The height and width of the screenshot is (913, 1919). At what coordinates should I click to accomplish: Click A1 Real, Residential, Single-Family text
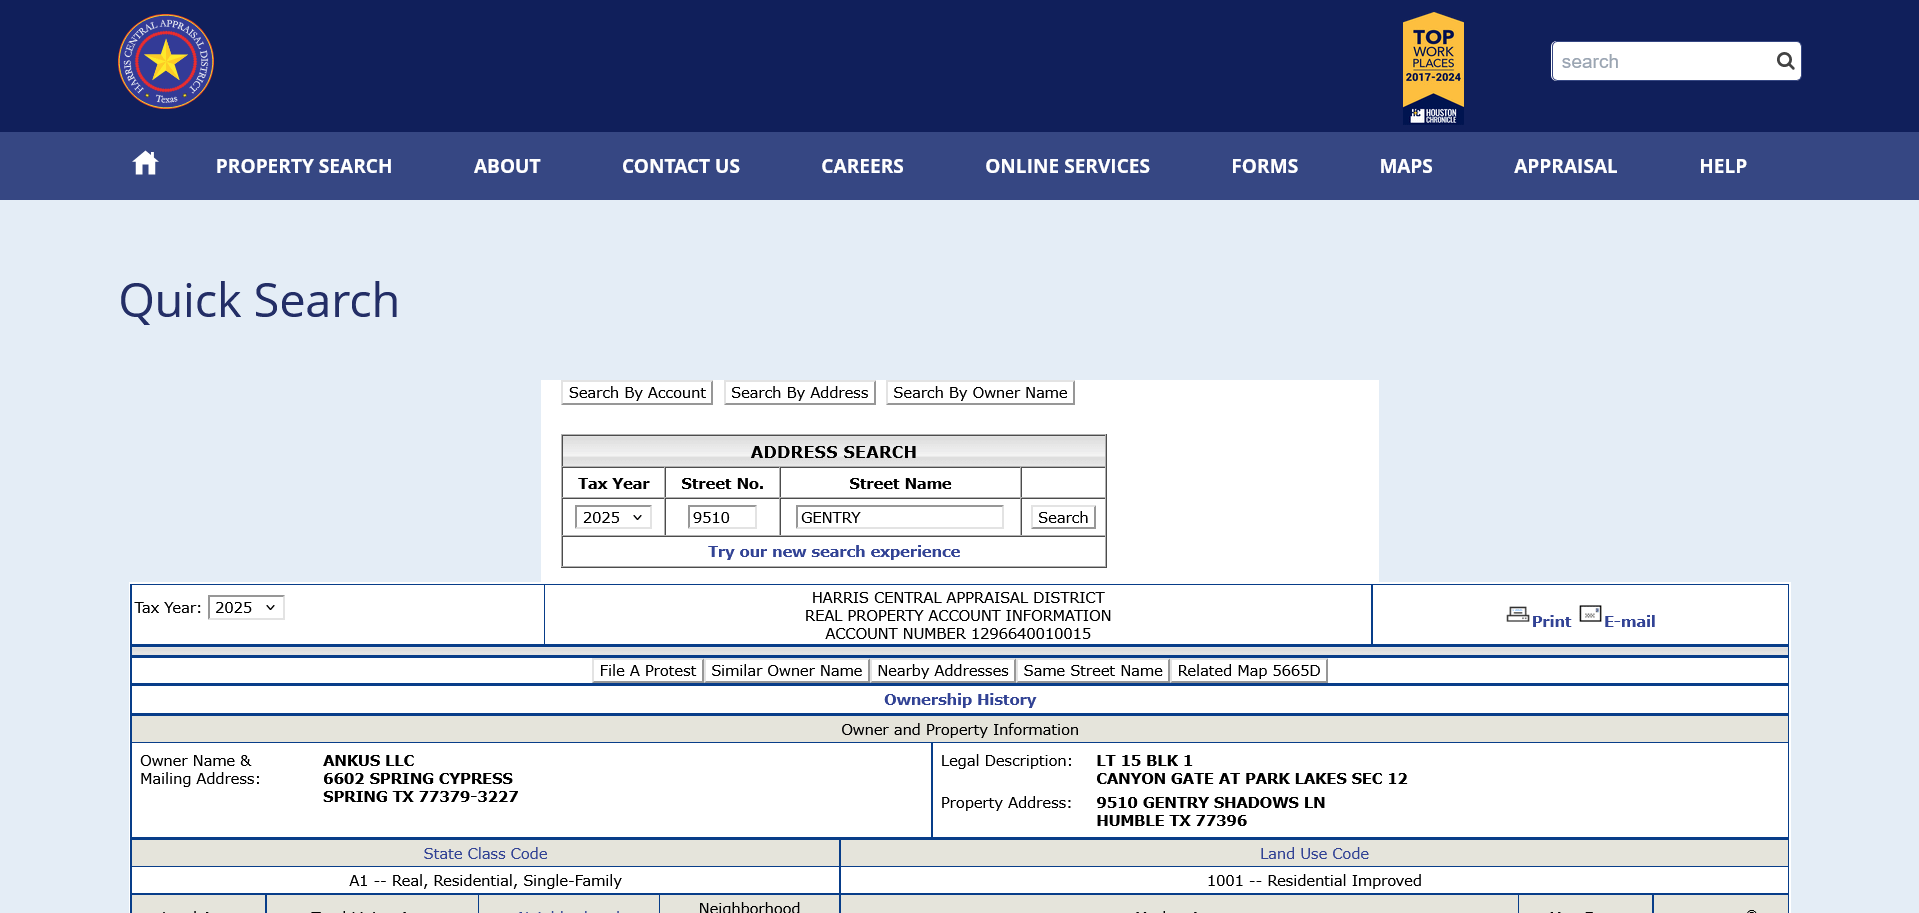point(485,881)
